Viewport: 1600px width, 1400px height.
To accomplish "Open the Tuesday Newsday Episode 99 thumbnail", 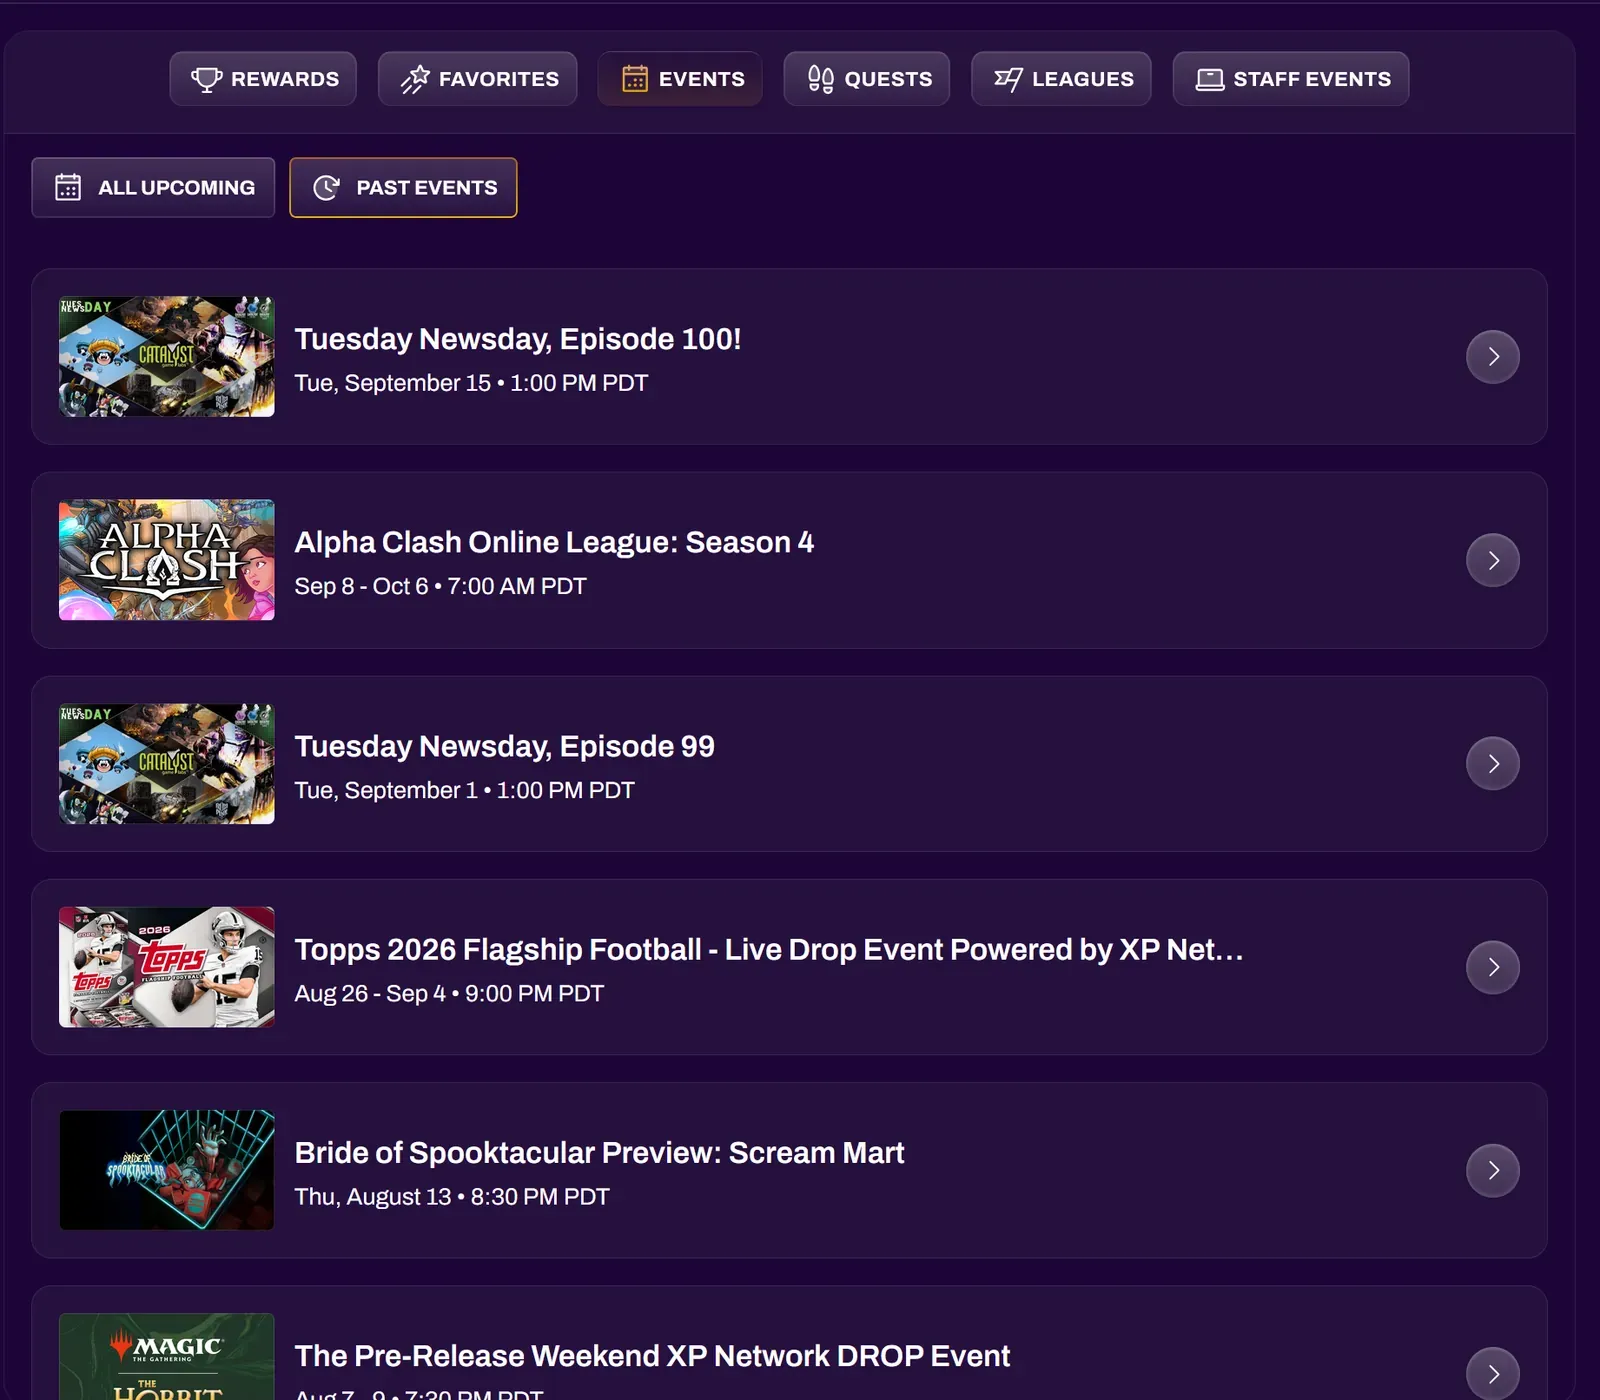I will 167,764.
